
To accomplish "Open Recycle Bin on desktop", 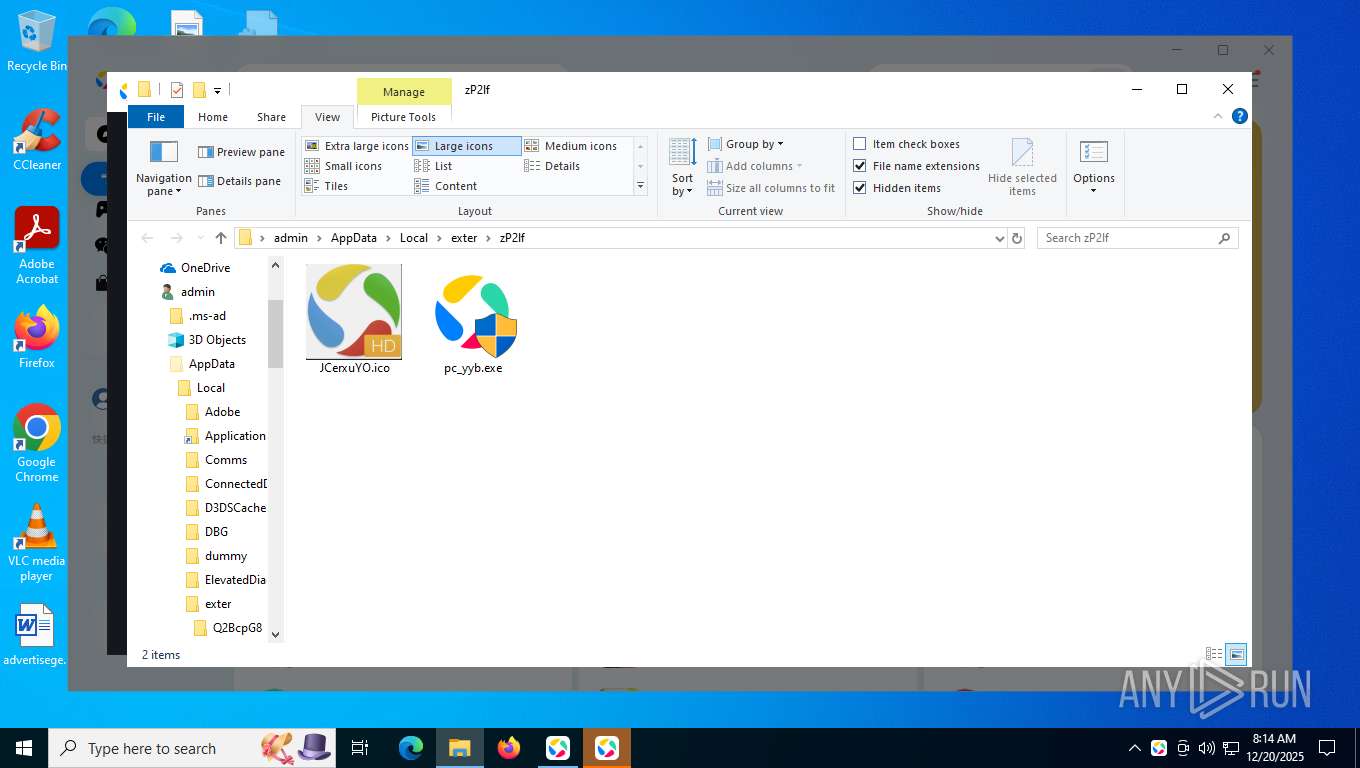I will 37,42.
